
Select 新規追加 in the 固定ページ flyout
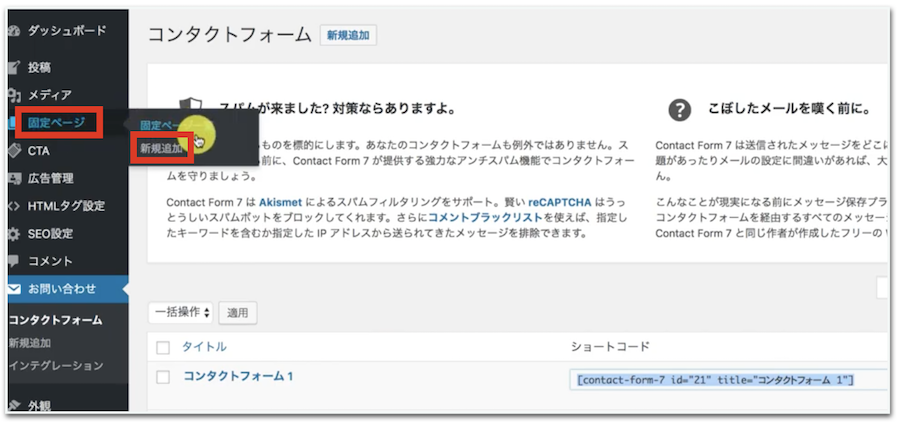(x=162, y=148)
